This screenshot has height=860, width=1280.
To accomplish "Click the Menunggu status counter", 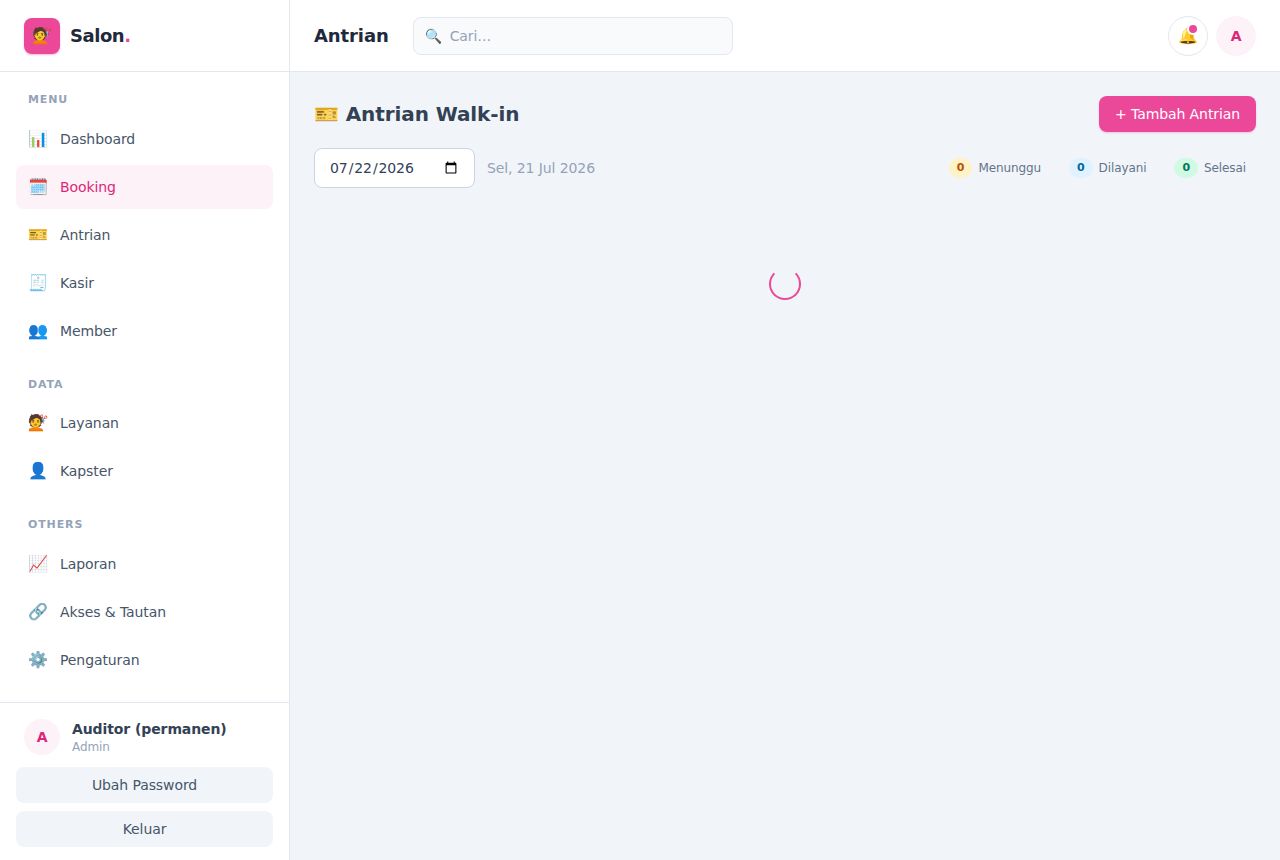I will point(995,168).
